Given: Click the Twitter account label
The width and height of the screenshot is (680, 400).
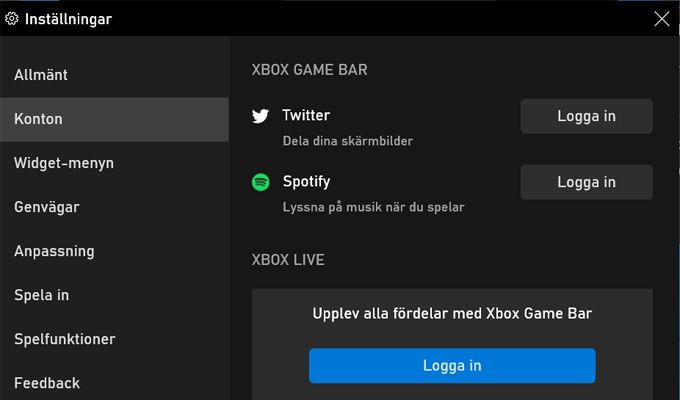Looking at the screenshot, I should (306, 115).
